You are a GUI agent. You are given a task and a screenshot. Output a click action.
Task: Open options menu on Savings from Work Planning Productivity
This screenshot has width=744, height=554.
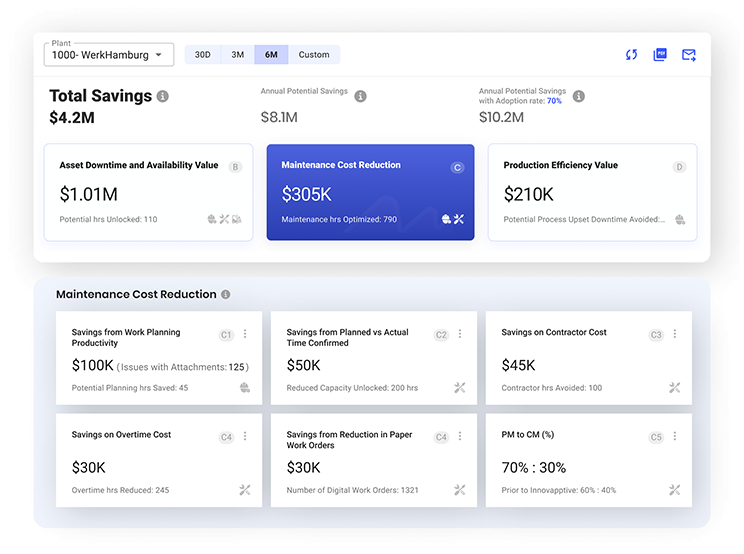[245, 334]
